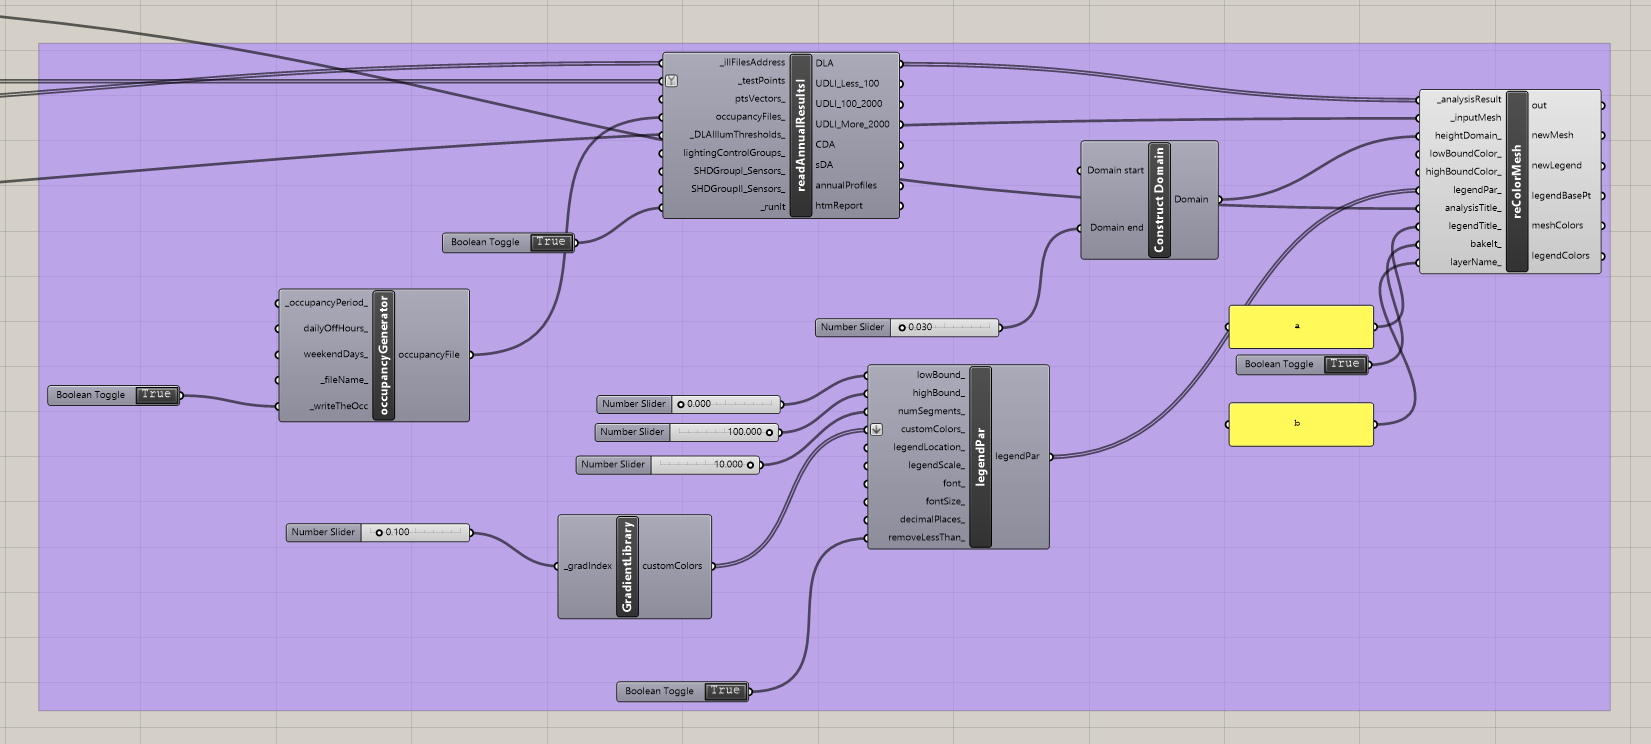1651x744 pixels.
Task: Select the readAnnualResultsI component title bar
Action: pyautogui.click(x=800, y=135)
